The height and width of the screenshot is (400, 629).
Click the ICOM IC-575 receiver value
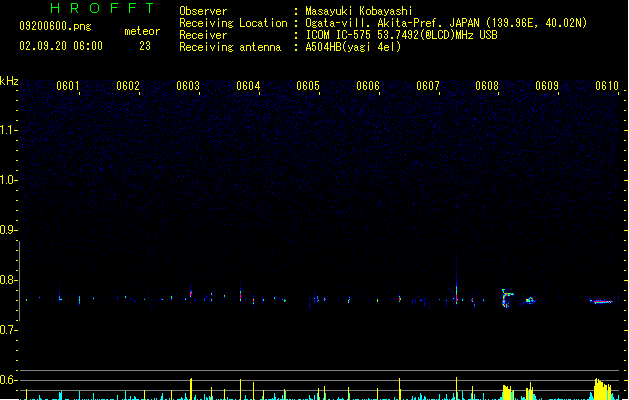[x=401, y=35]
